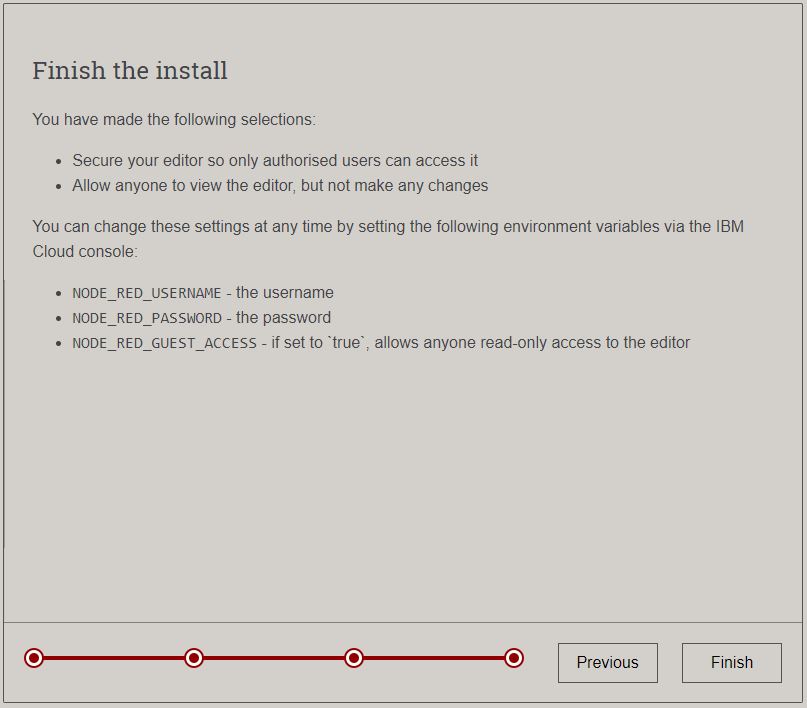
Task: Click the "Secure your editor" selection item
Action: coord(275,160)
